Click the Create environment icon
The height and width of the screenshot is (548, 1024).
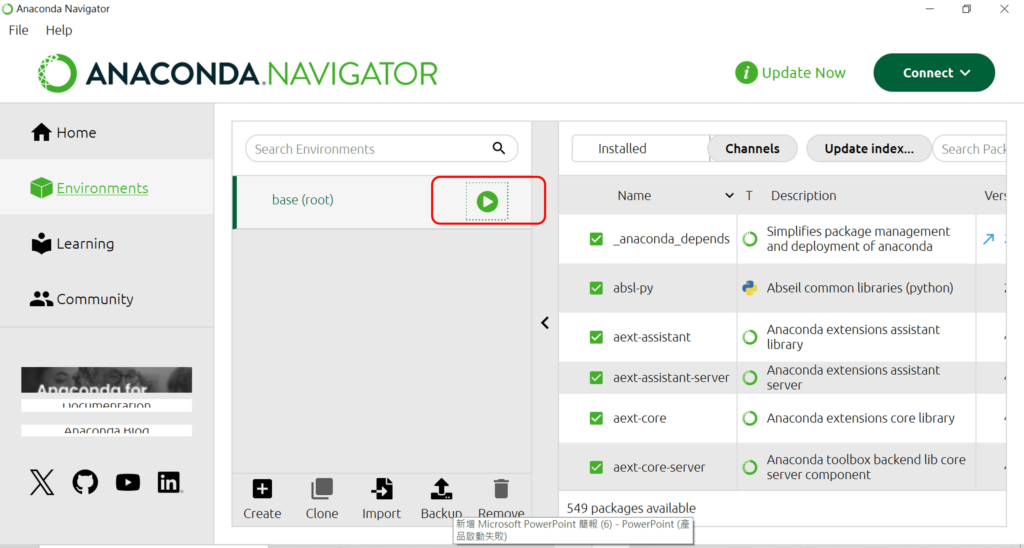[x=262, y=489]
